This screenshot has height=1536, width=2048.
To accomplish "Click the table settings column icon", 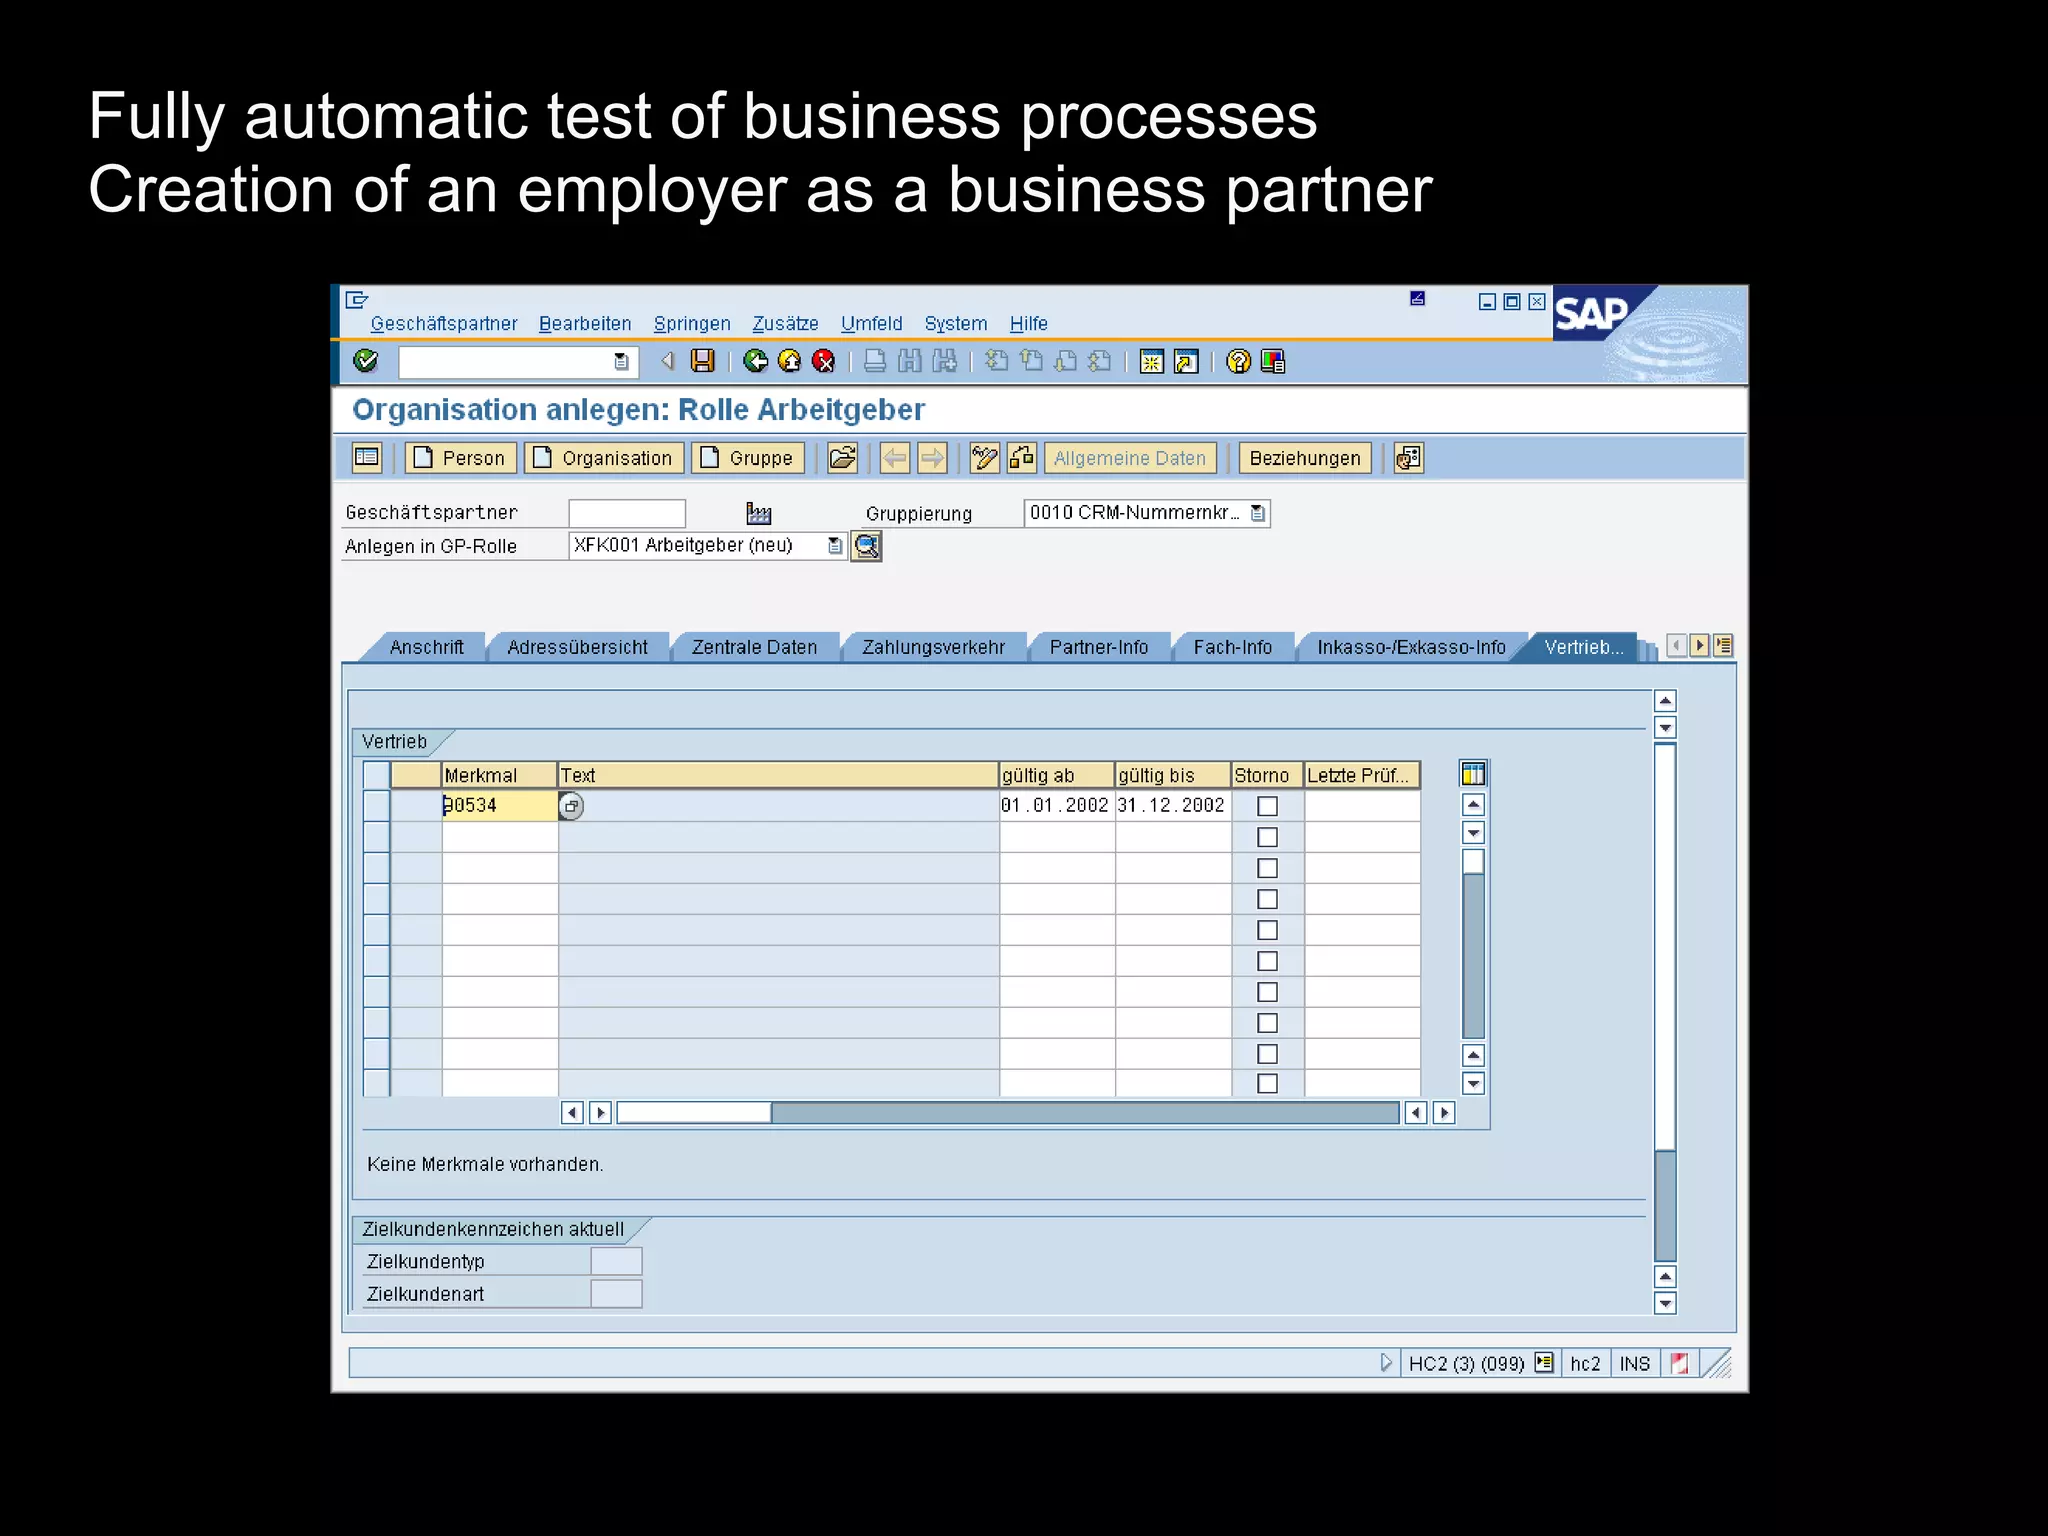I will pos(1473,774).
